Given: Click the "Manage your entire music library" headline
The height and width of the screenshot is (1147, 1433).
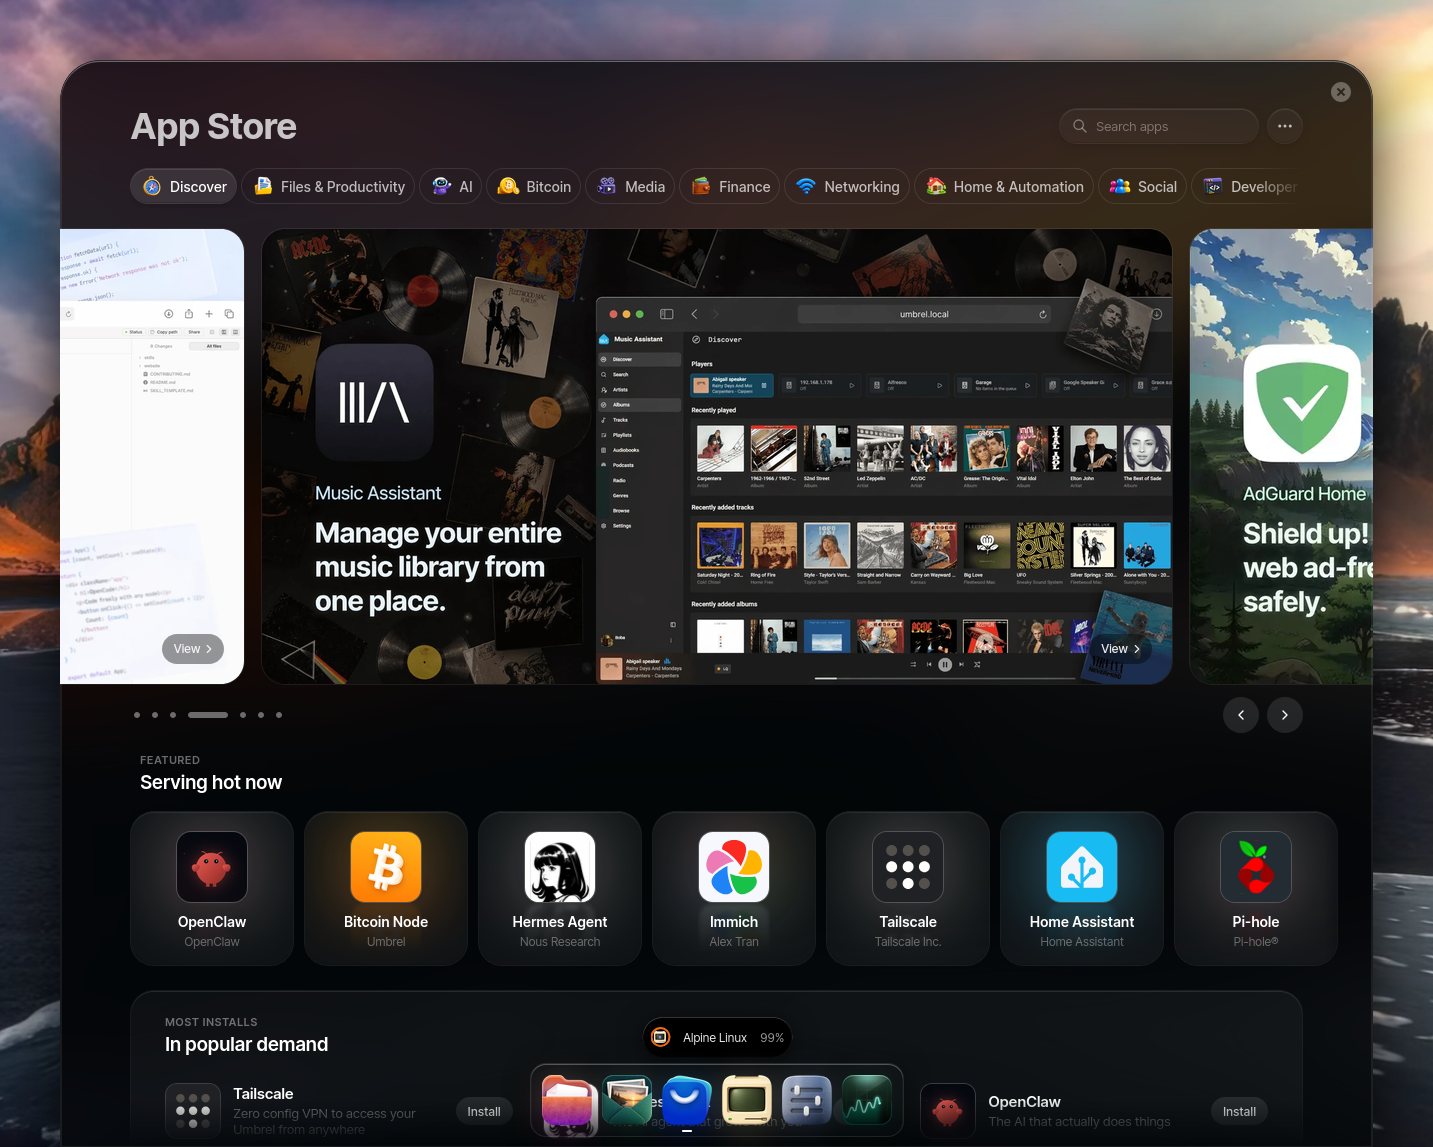Looking at the screenshot, I should click(438, 567).
